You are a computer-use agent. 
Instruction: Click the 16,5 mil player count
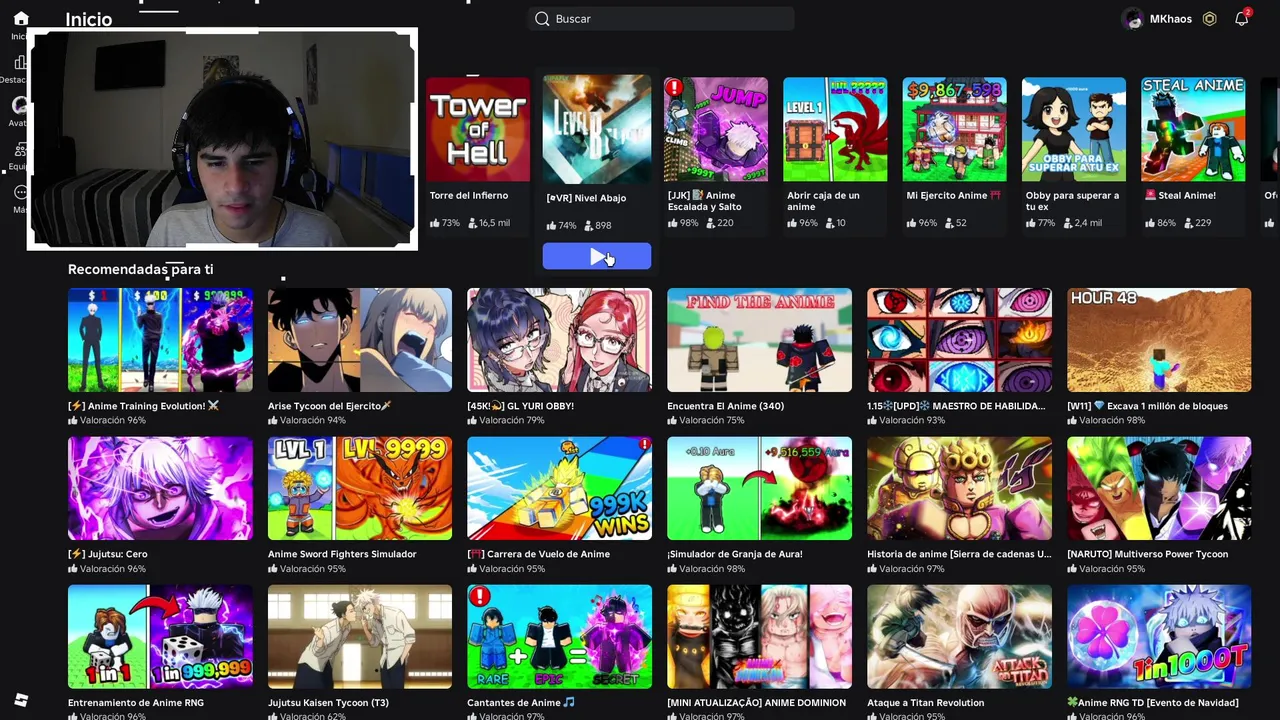488,223
